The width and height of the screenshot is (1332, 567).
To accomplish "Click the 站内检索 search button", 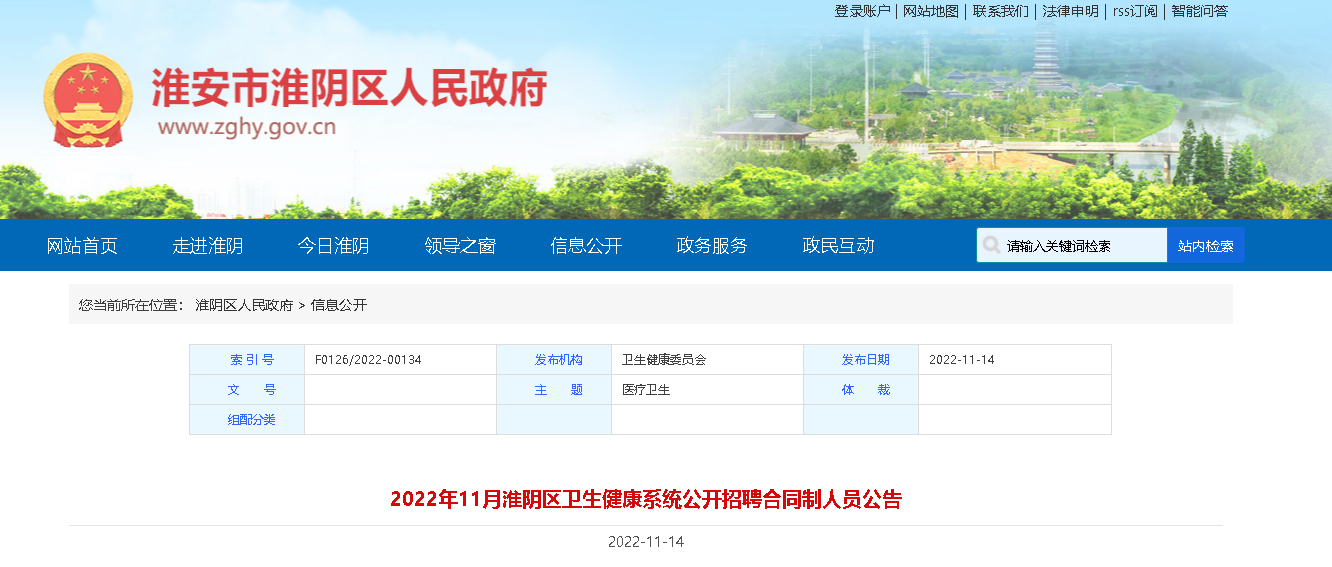I will coord(1206,245).
